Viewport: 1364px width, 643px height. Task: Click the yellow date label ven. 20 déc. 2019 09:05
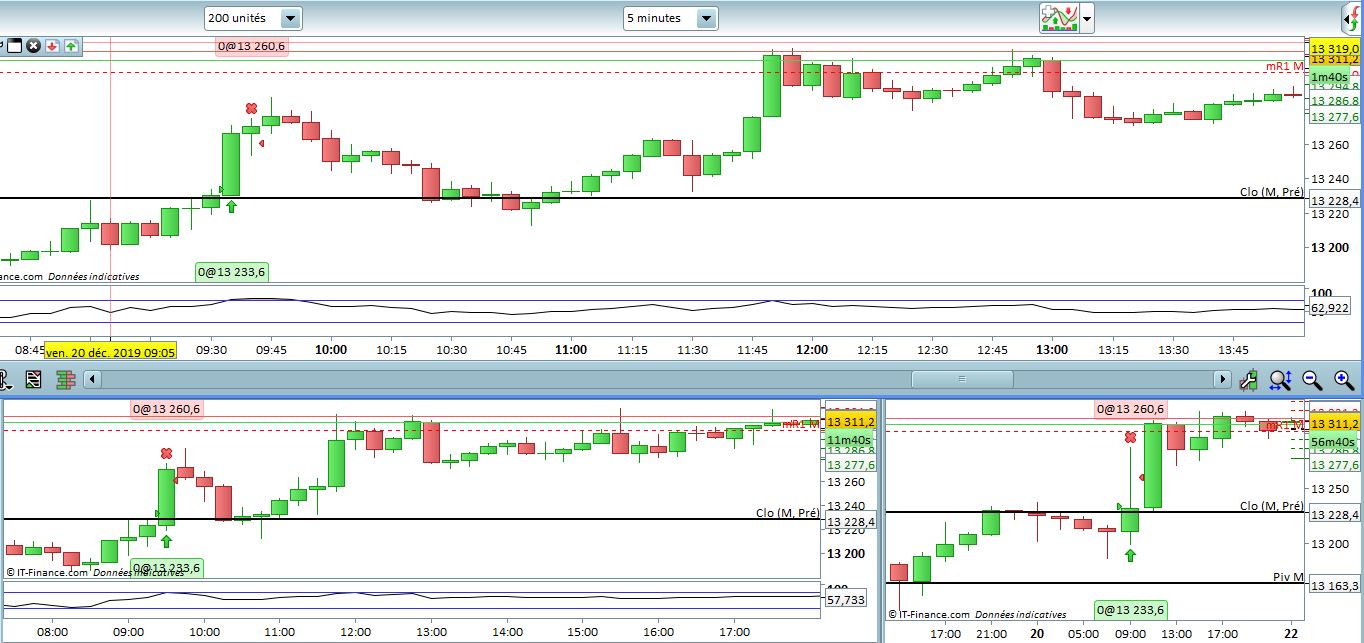pyautogui.click(x=111, y=352)
